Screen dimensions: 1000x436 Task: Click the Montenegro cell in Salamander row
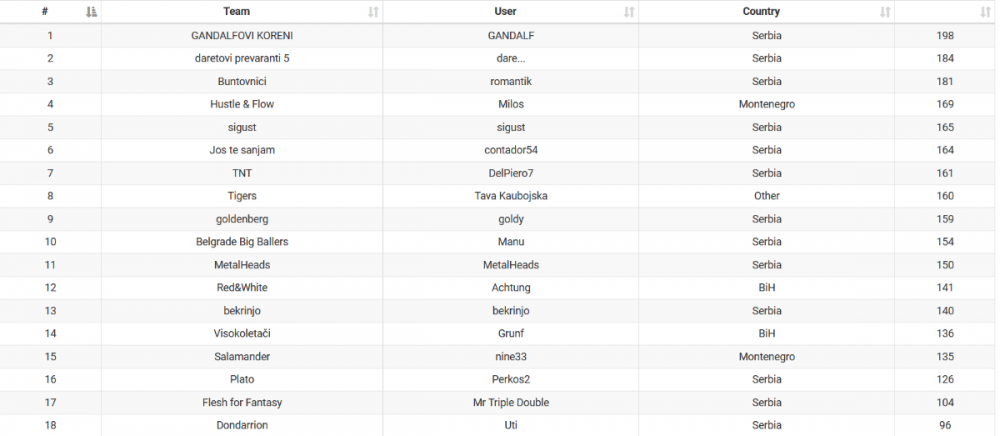(766, 356)
